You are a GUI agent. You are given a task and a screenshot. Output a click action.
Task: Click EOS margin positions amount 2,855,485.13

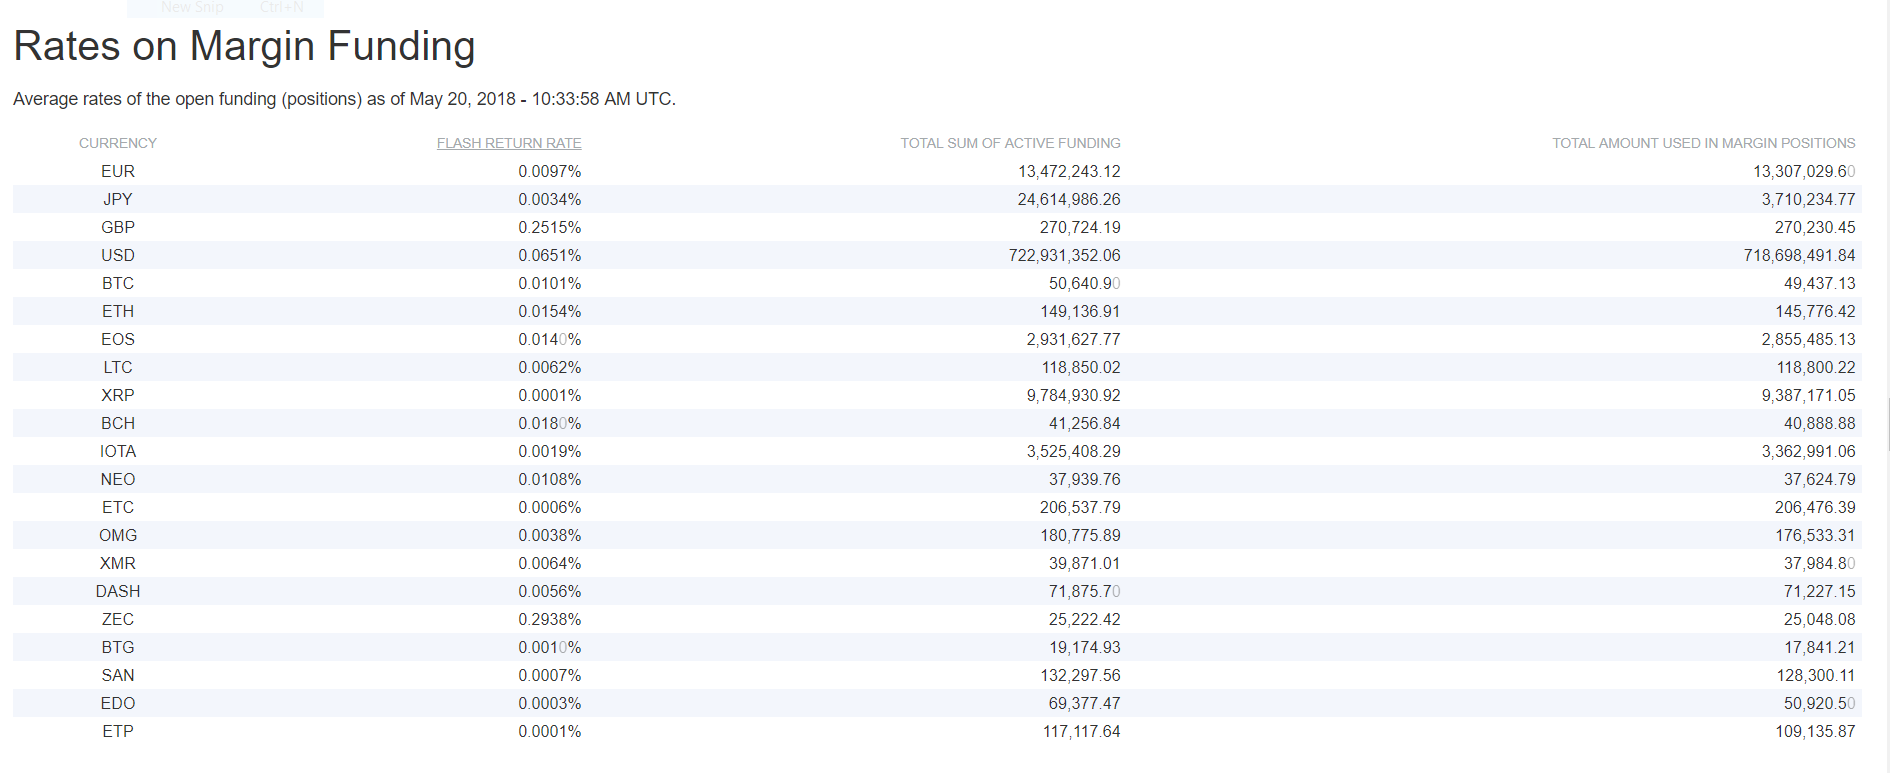point(1808,339)
